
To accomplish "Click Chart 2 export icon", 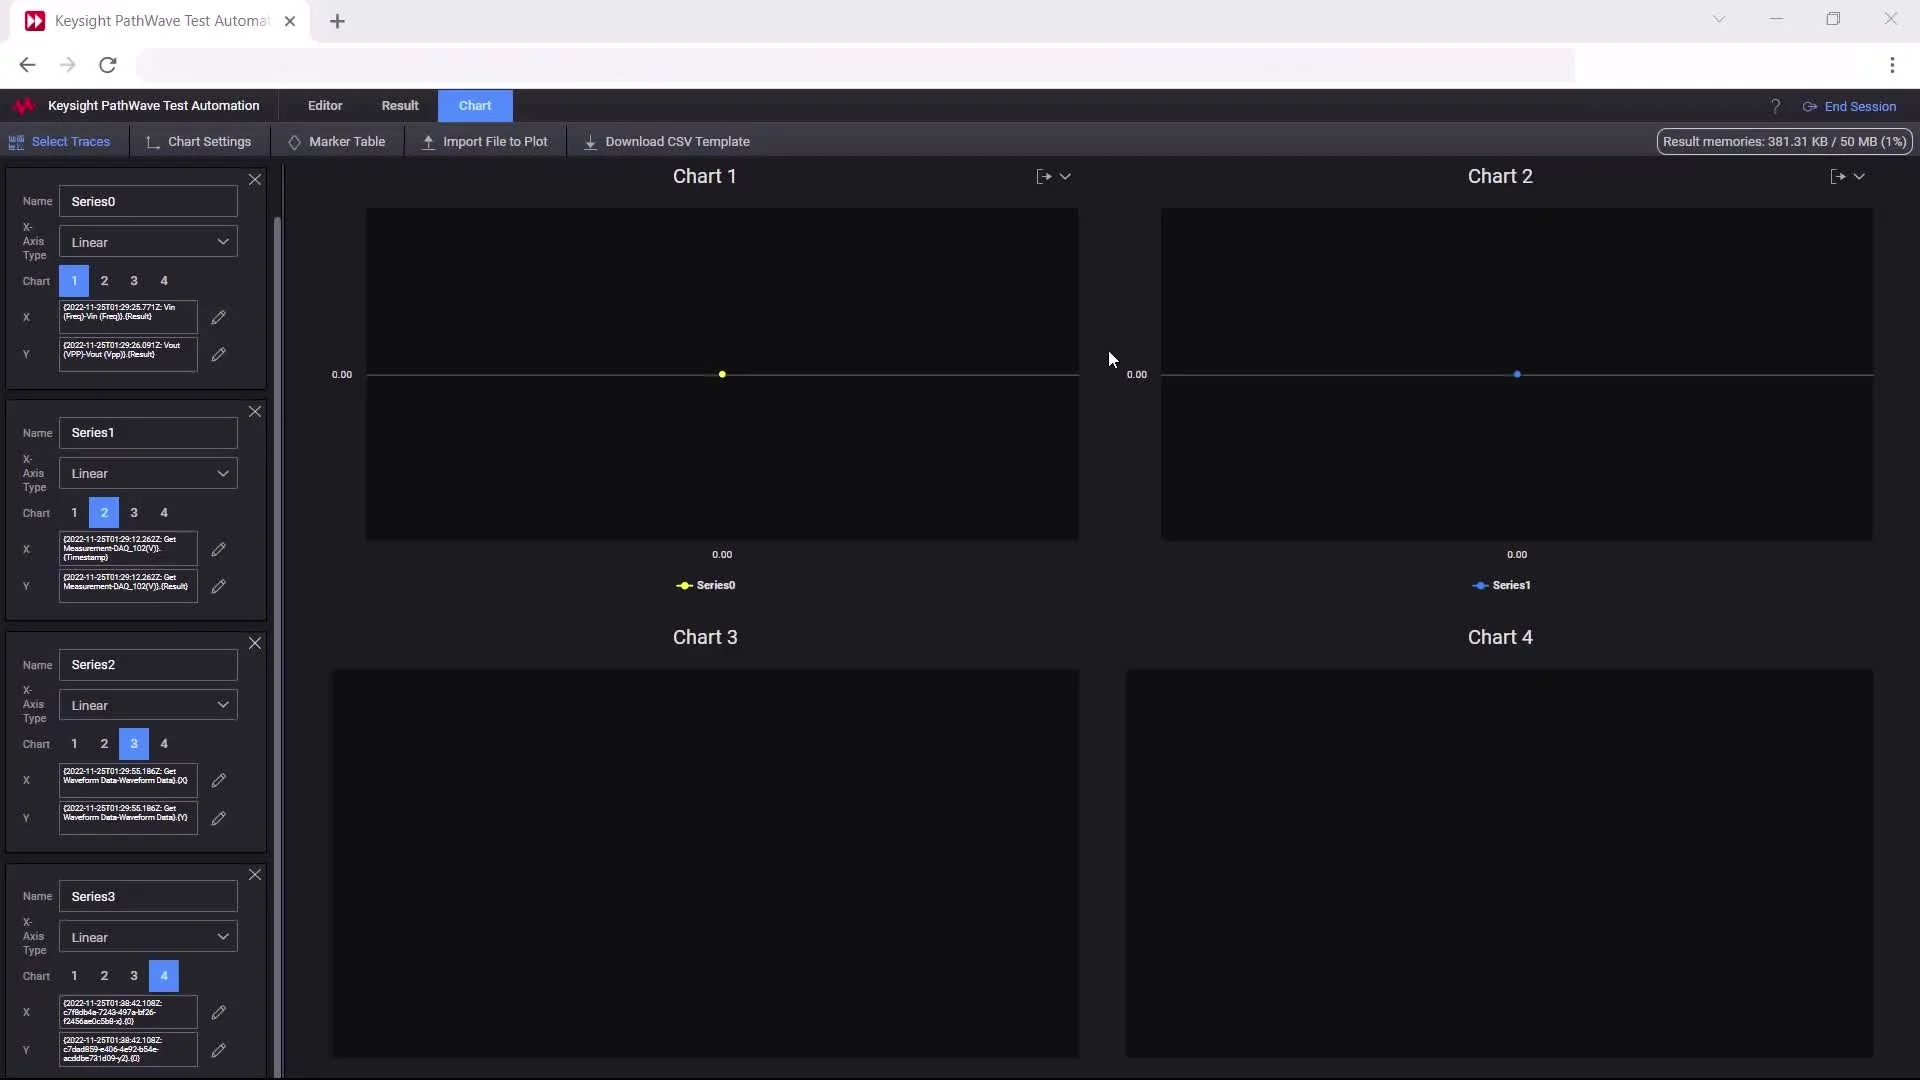I will [x=1838, y=176].
